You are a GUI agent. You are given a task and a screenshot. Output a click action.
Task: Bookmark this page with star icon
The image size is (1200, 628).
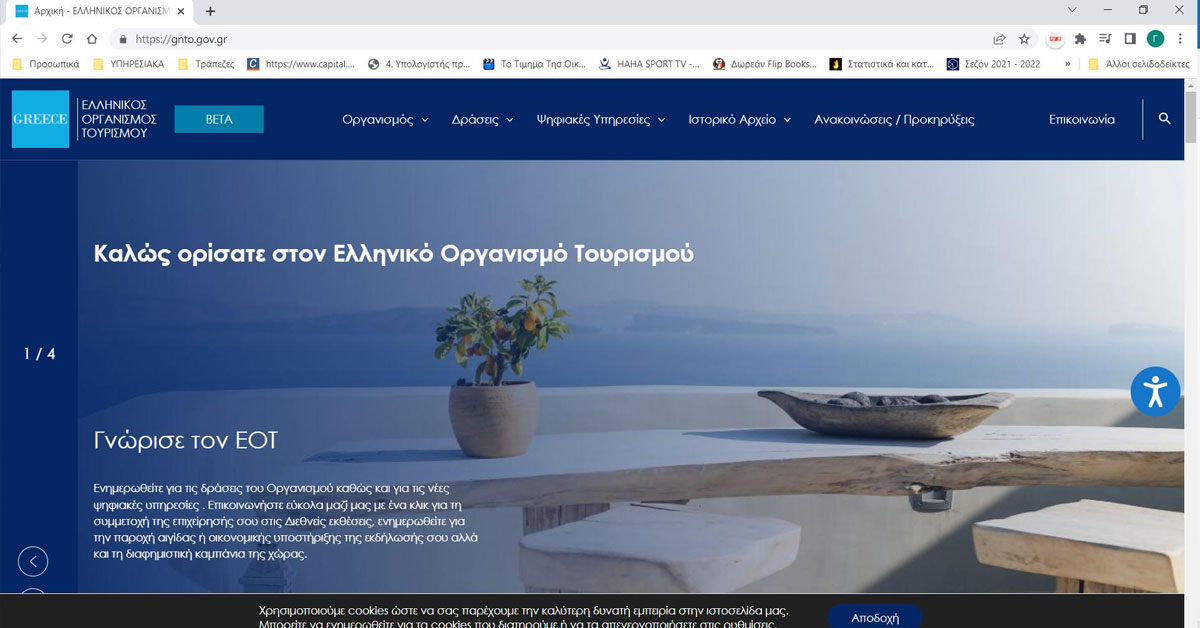[x=1024, y=39]
